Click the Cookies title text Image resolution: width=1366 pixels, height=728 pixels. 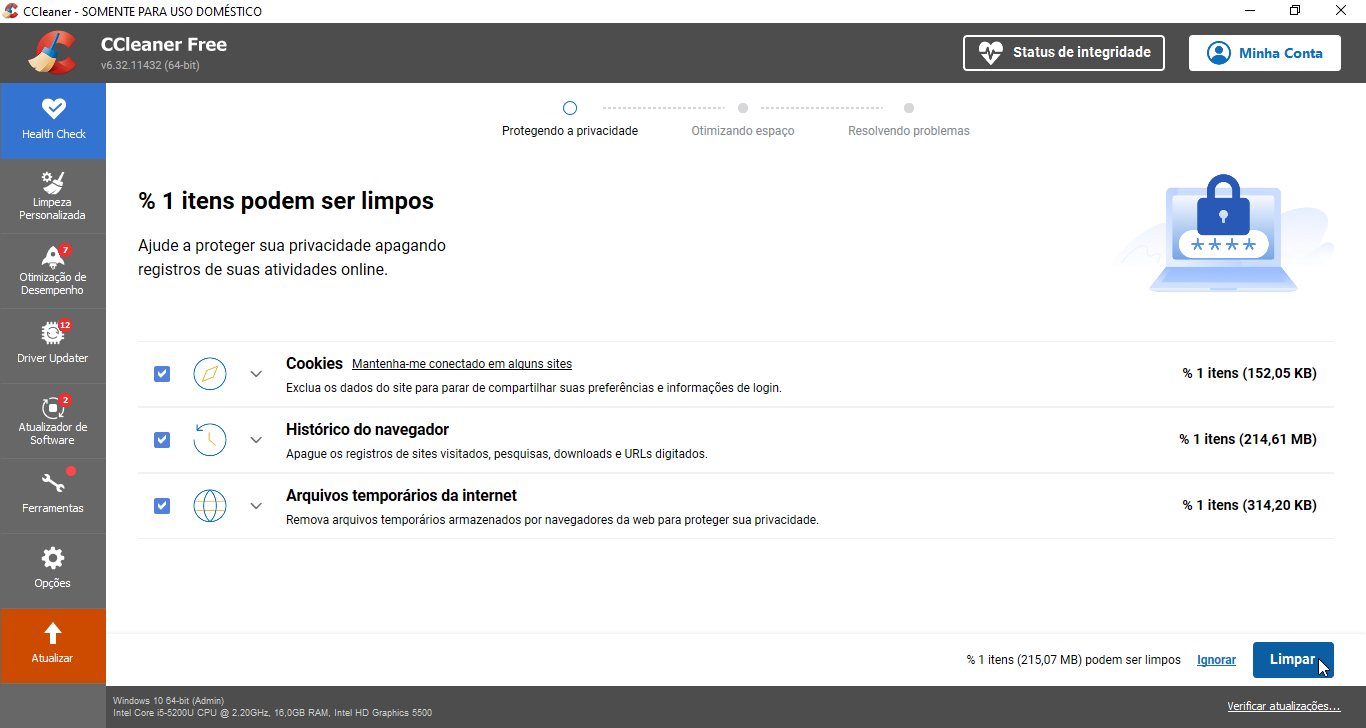pos(314,364)
